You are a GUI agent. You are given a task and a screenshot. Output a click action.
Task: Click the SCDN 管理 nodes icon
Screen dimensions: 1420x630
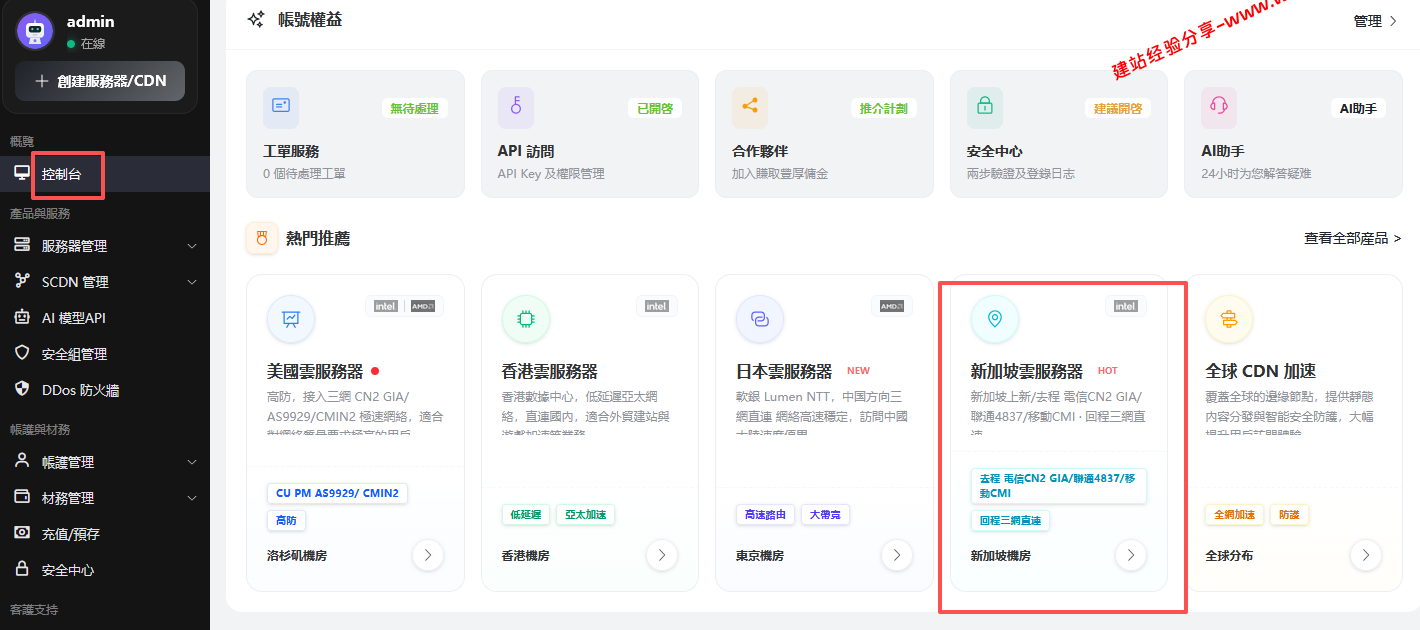pyautogui.click(x=22, y=281)
